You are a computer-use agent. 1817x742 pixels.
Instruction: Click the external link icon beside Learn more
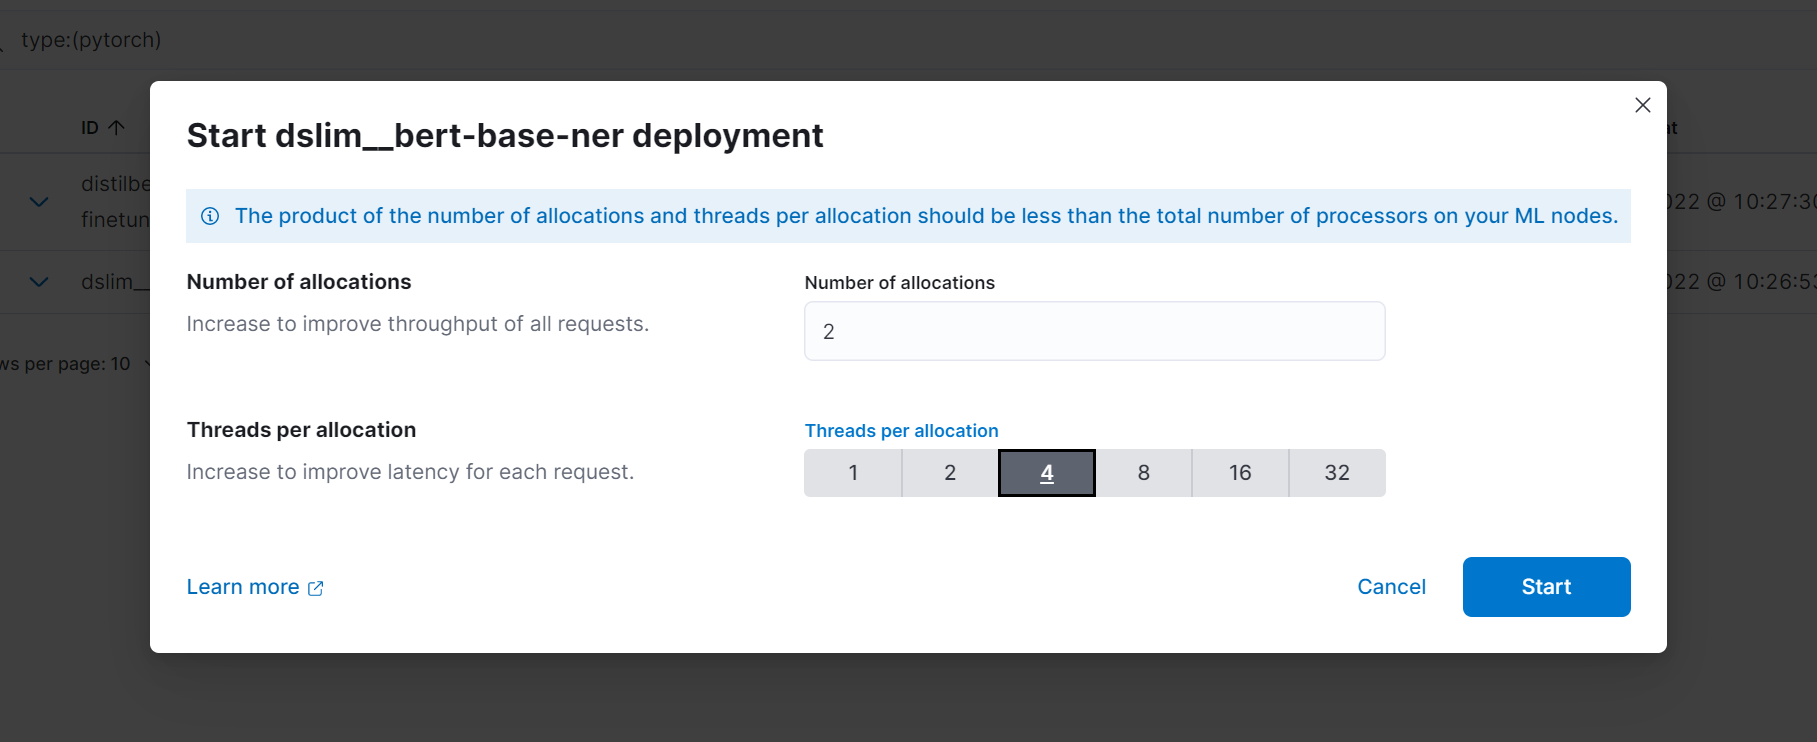316,588
